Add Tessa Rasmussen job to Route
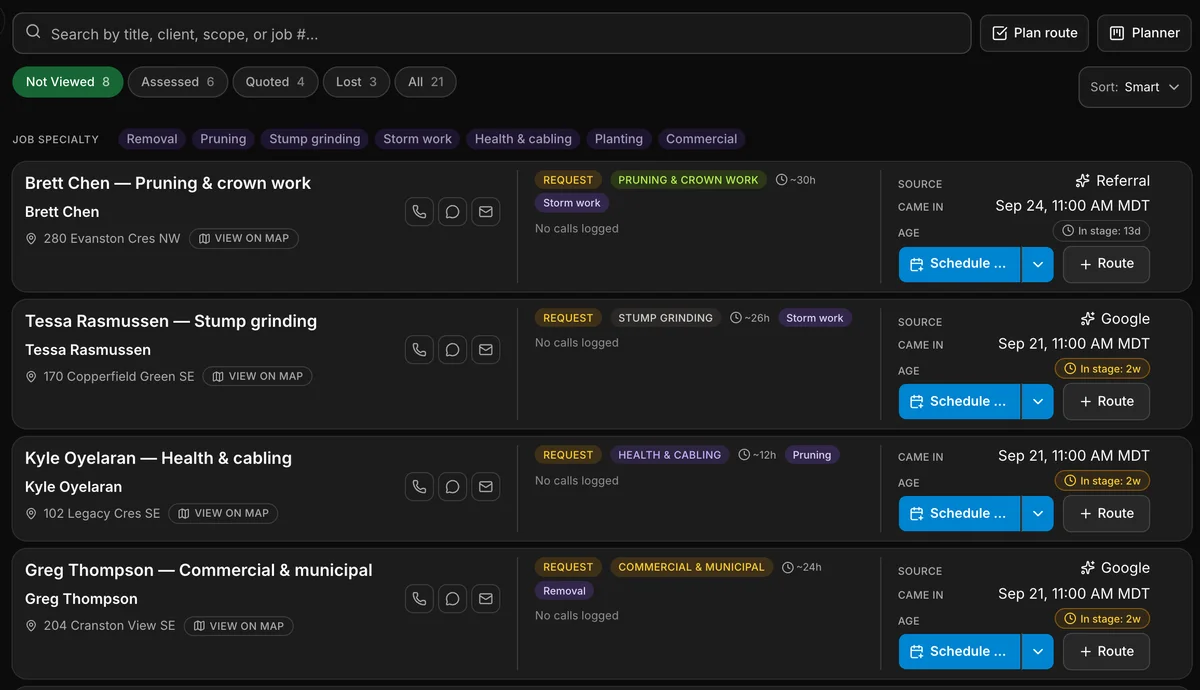Image resolution: width=1200 pixels, height=690 pixels. (x=1106, y=402)
